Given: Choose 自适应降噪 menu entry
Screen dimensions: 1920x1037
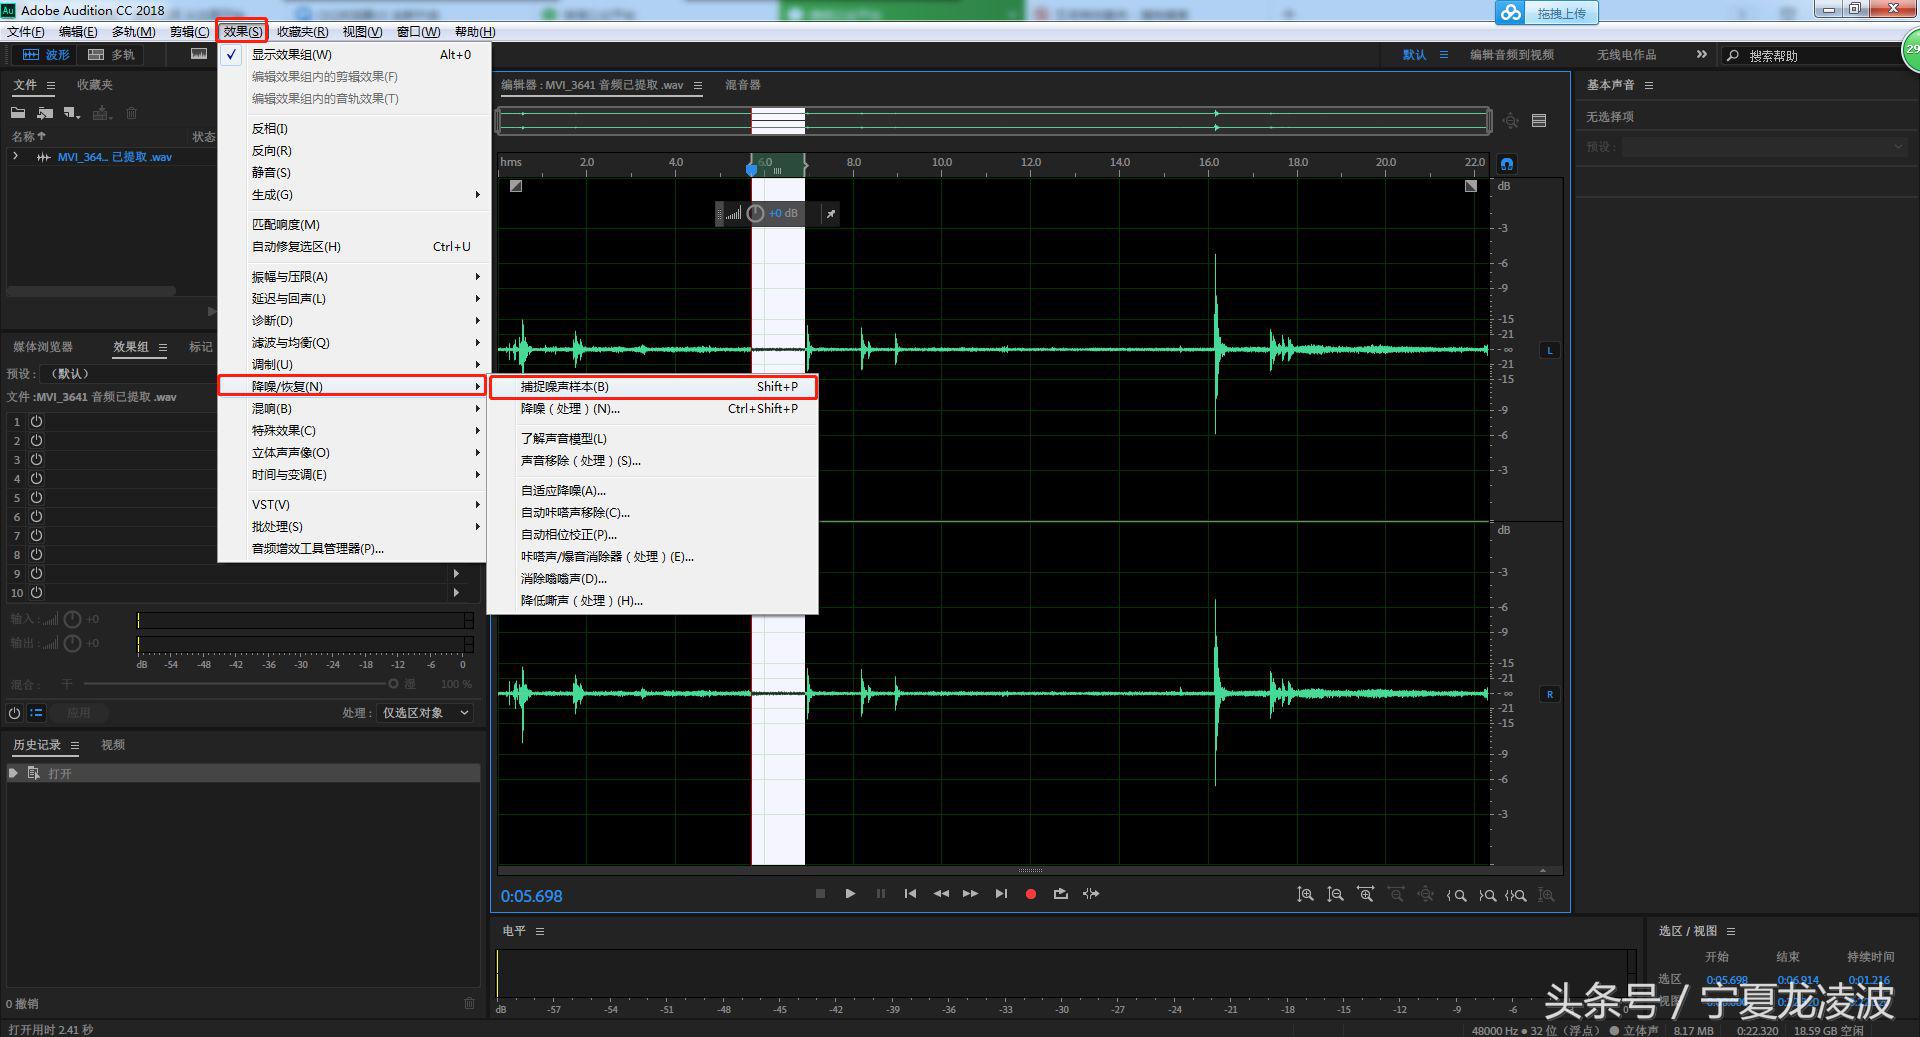Looking at the screenshot, I should (563, 491).
